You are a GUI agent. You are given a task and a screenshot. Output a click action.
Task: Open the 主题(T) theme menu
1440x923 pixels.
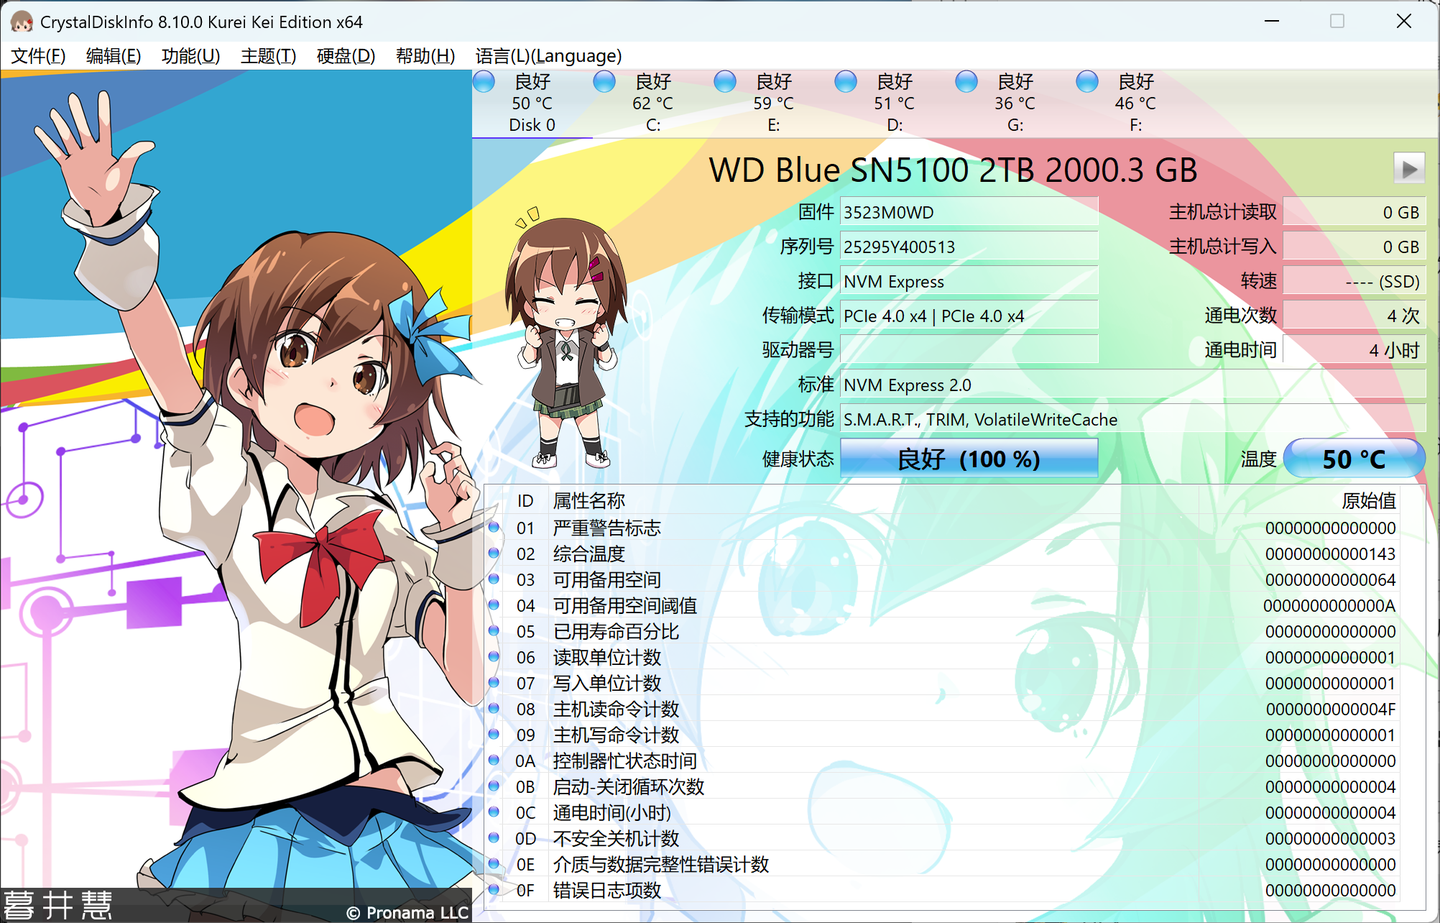point(267,56)
